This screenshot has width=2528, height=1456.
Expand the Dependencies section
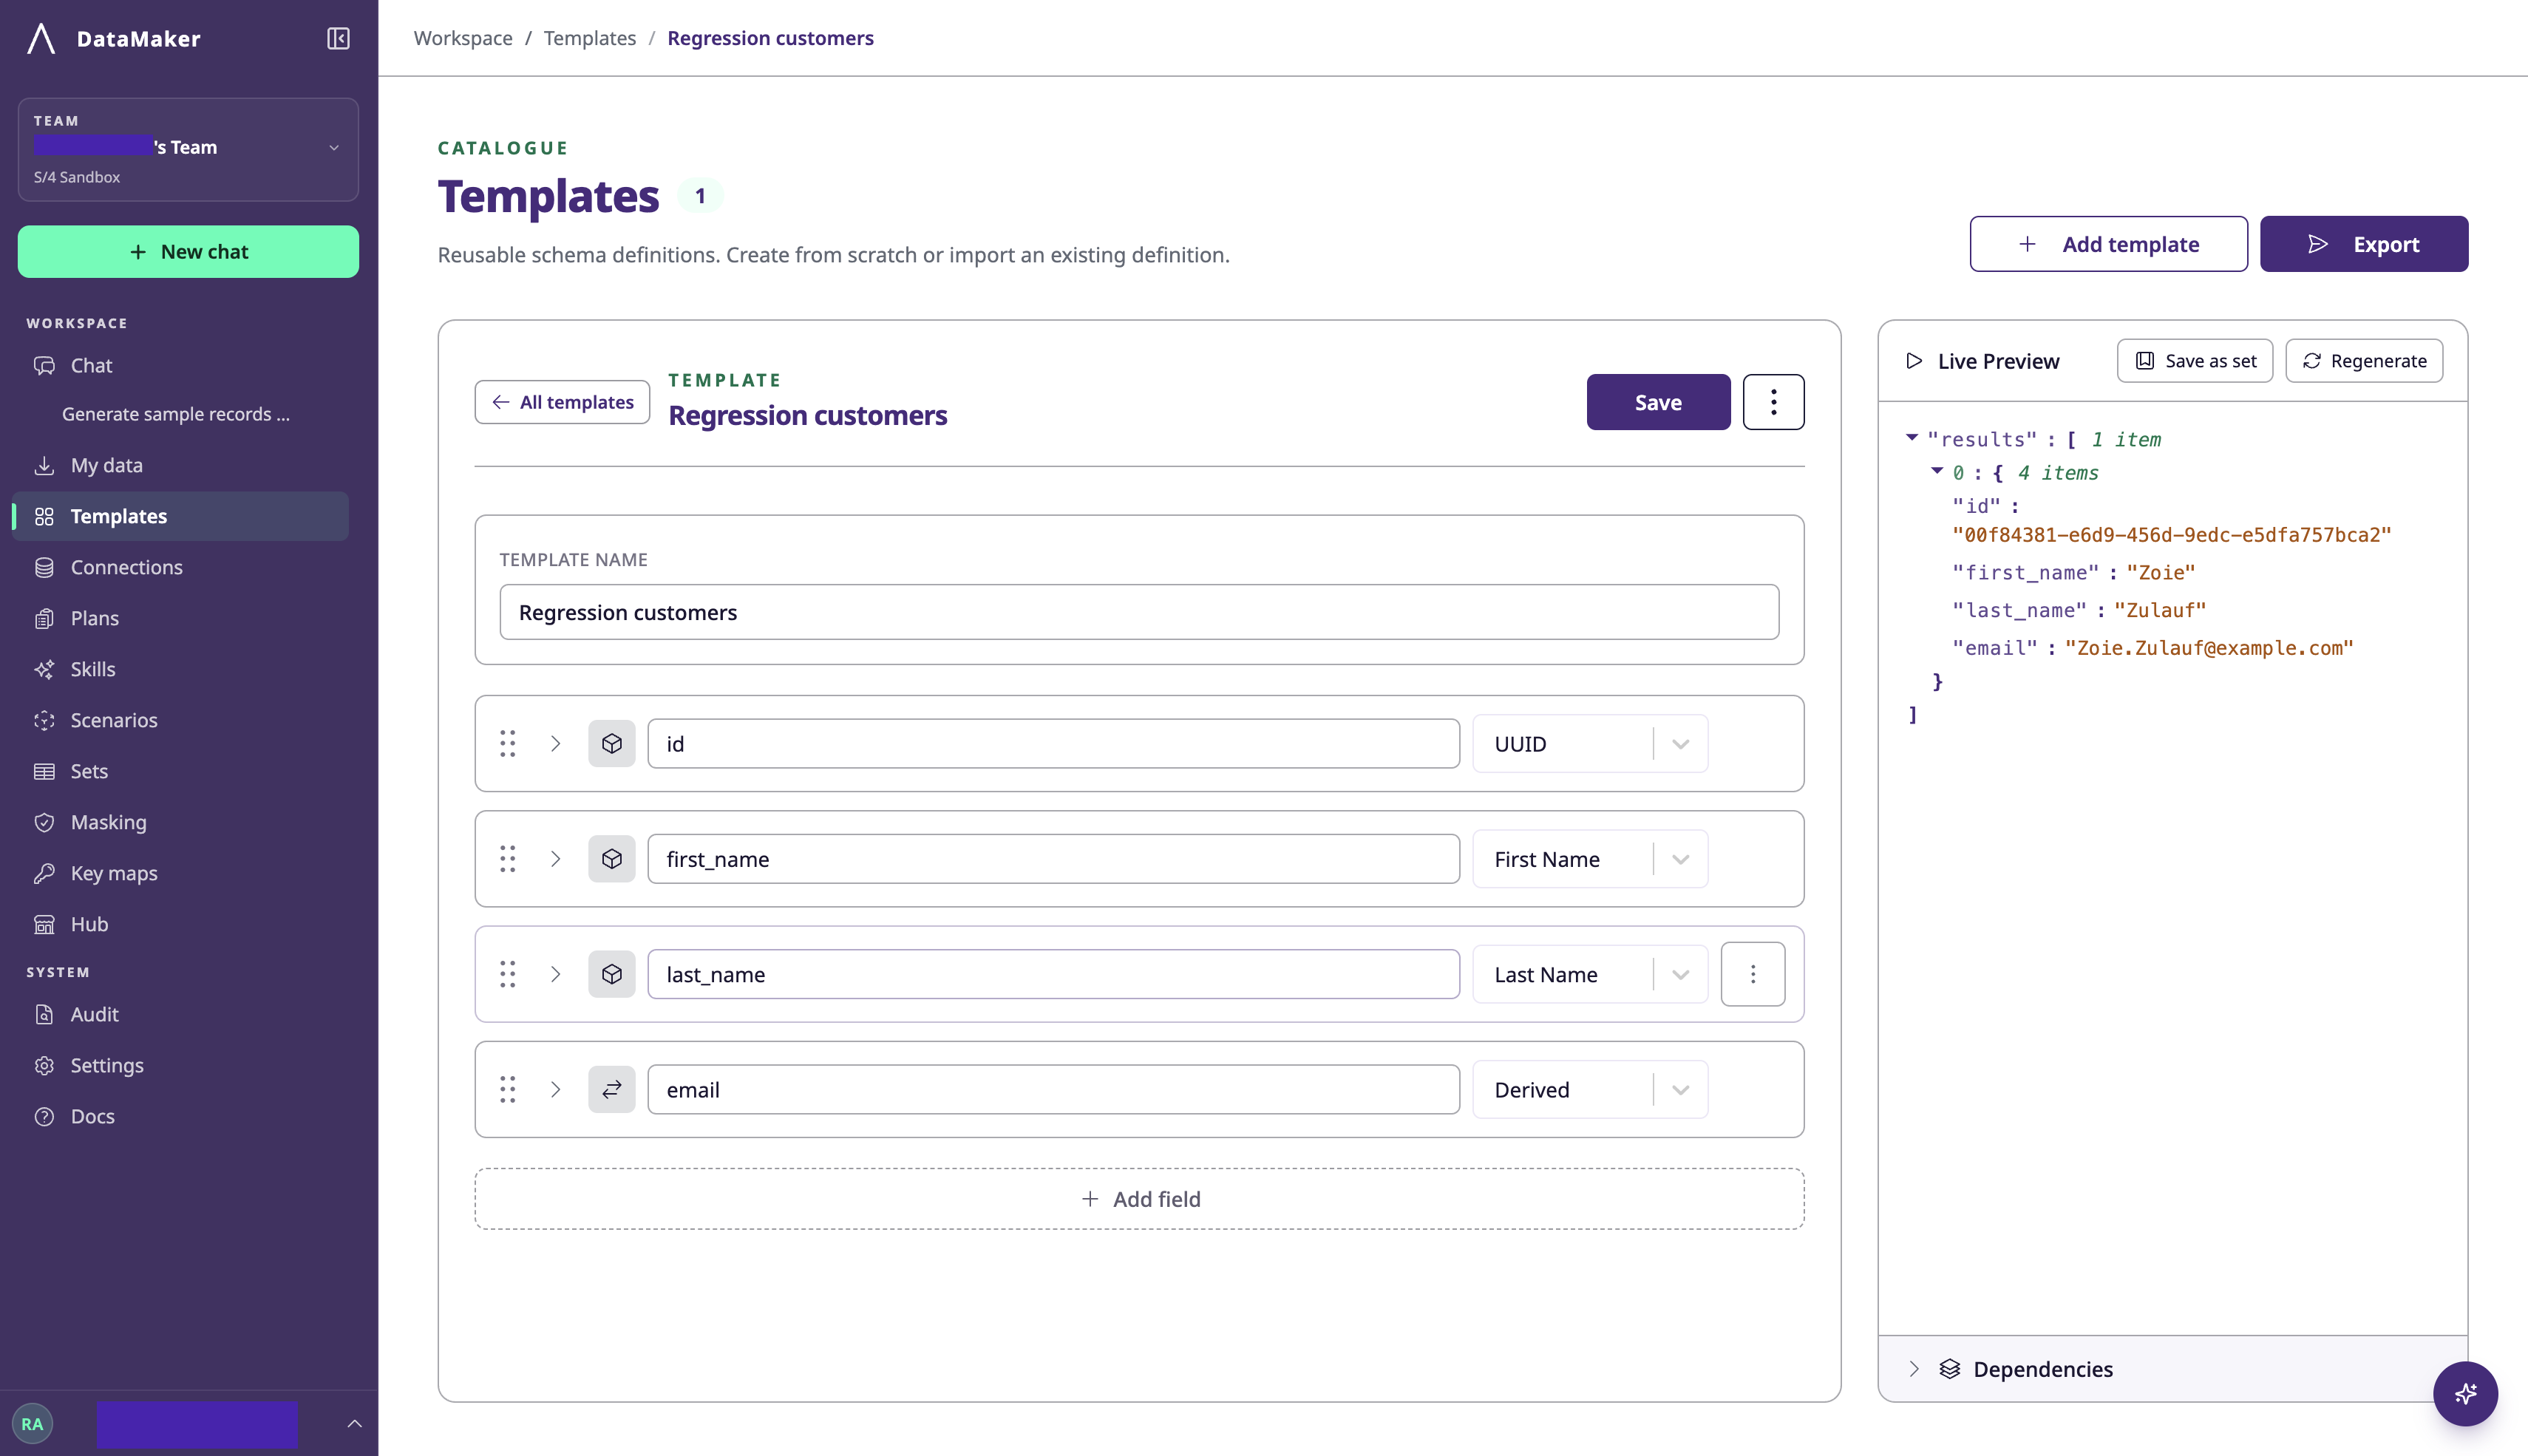1914,1369
